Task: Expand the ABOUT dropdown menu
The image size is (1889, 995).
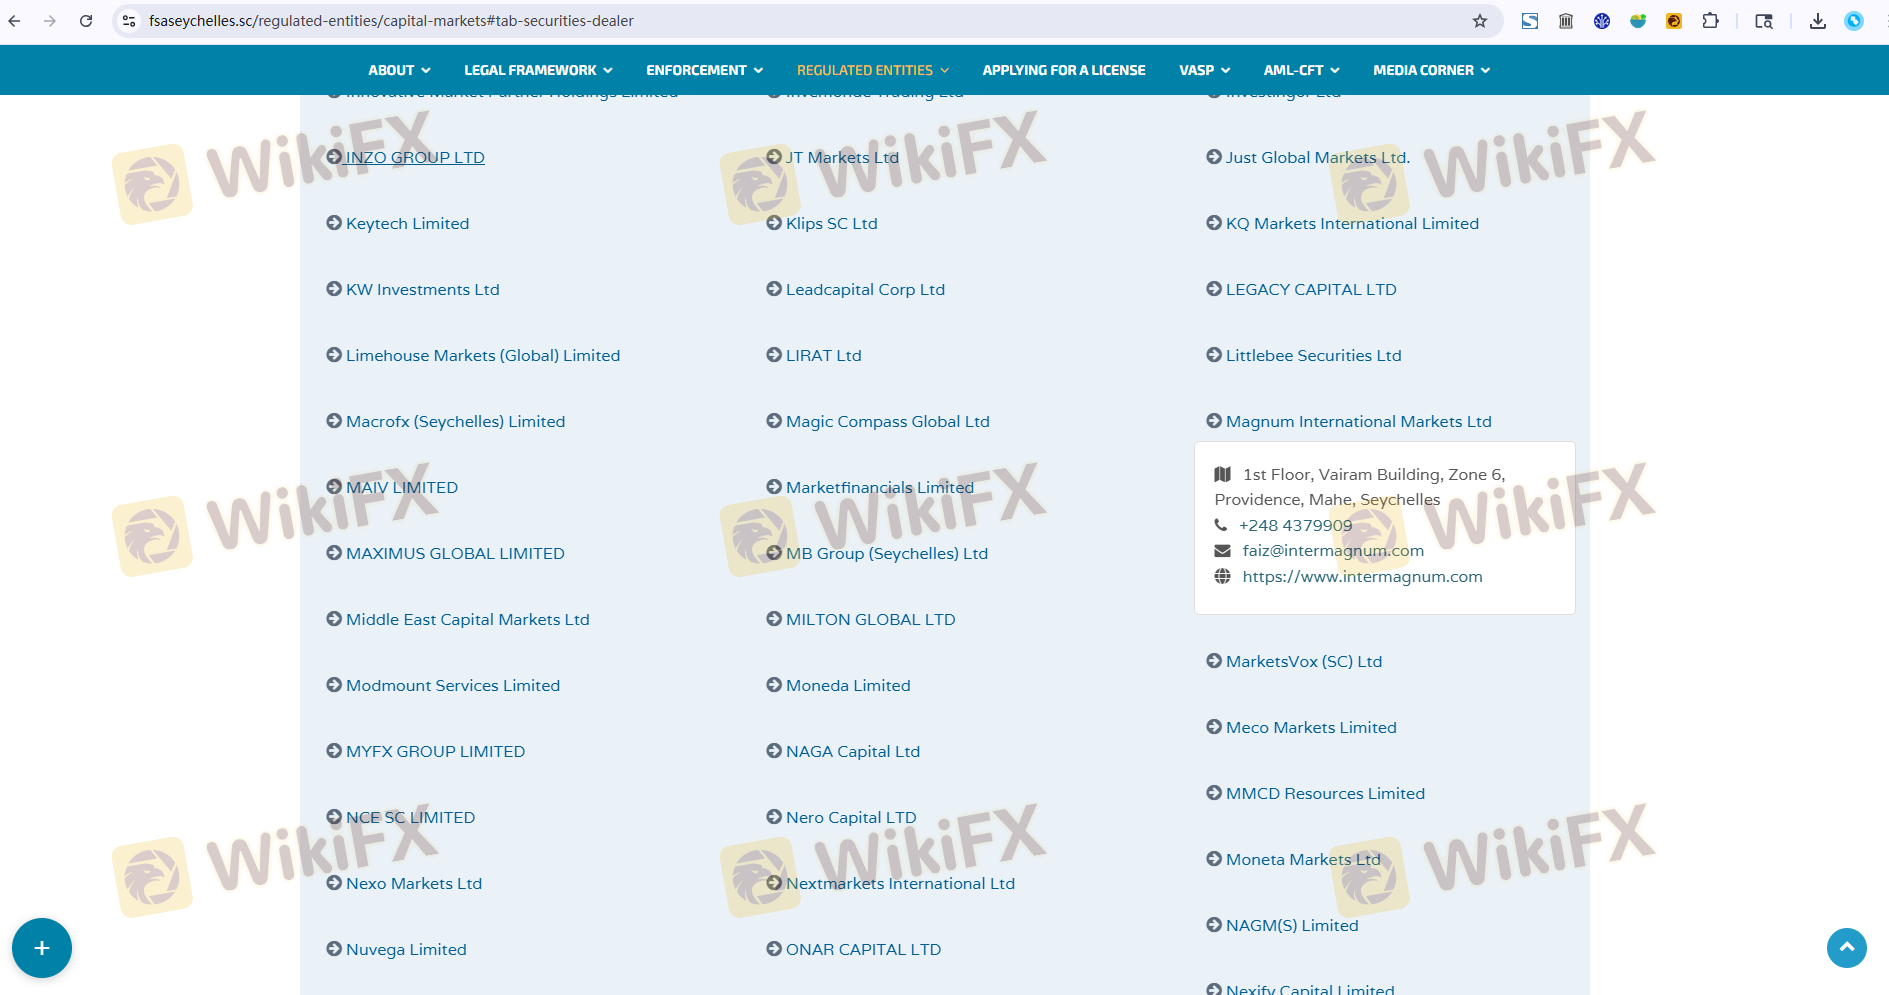Action: coord(399,70)
